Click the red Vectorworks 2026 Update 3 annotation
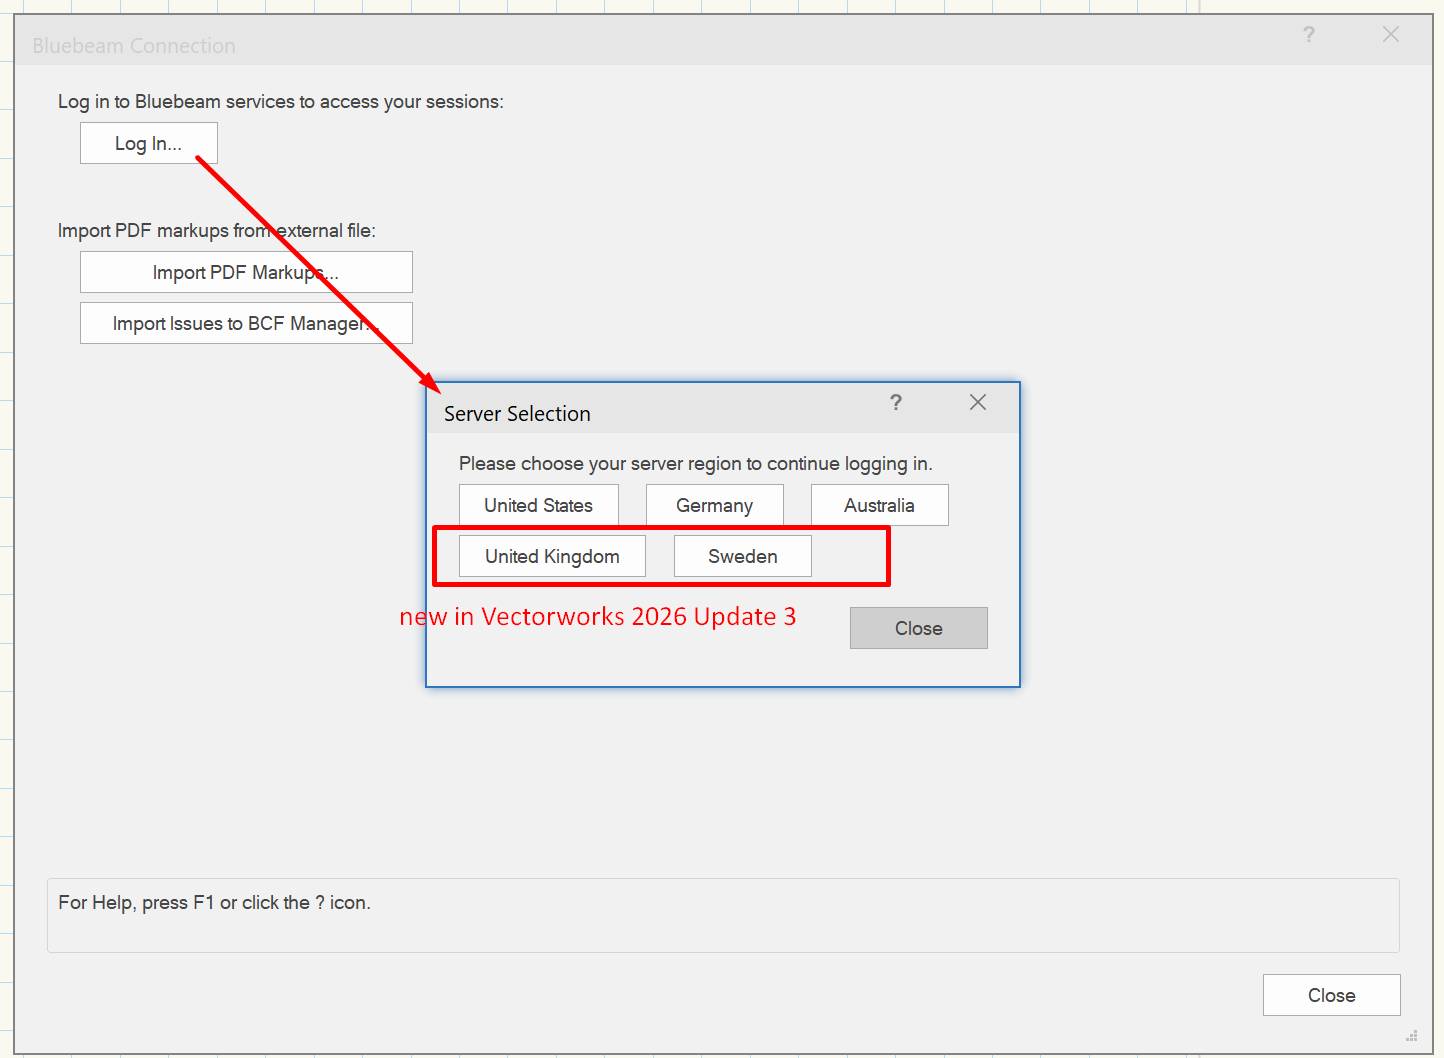 [x=598, y=617]
